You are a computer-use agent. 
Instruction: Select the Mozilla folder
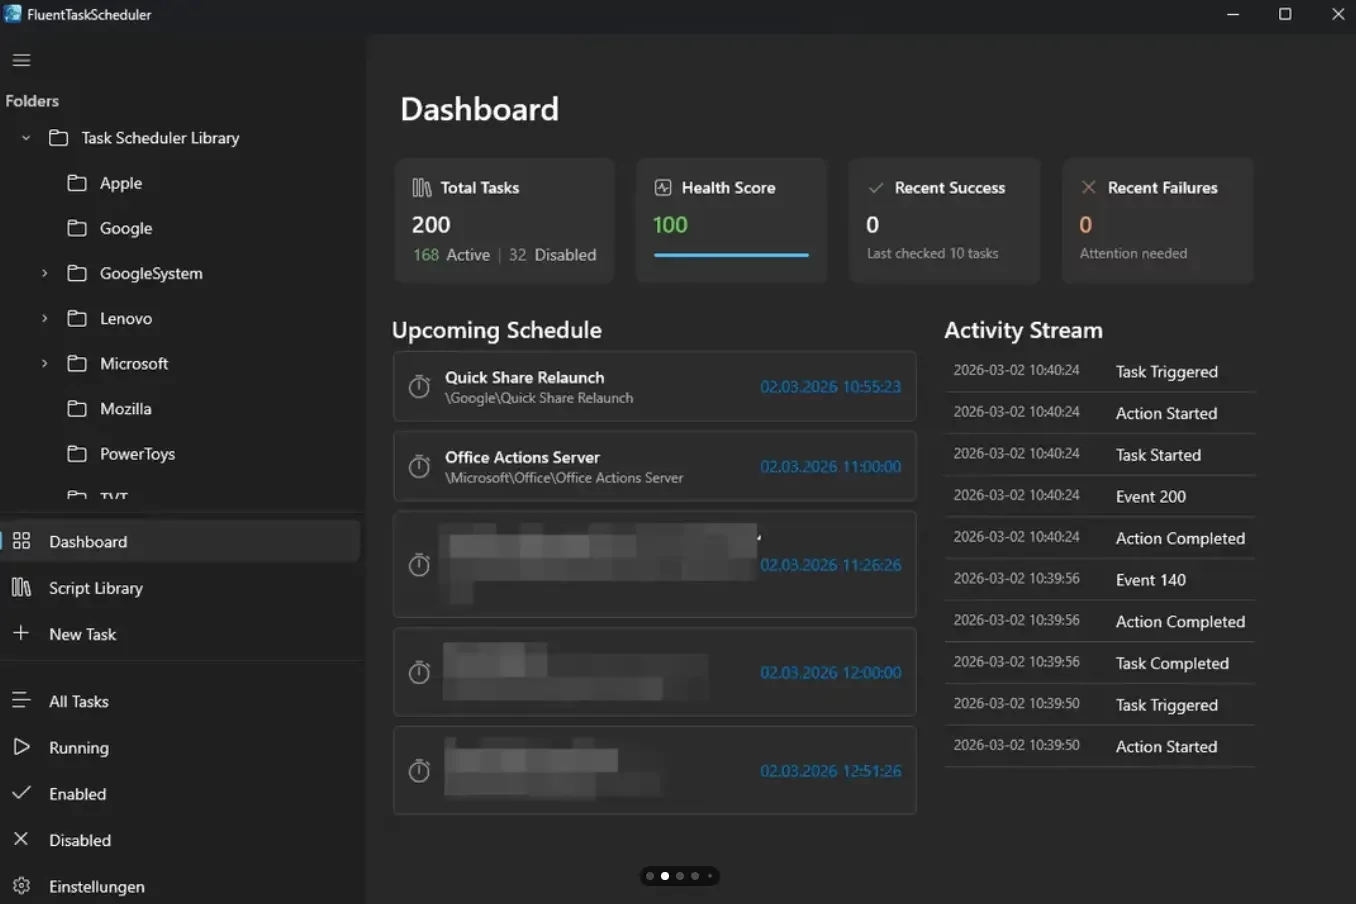[125, 409]
